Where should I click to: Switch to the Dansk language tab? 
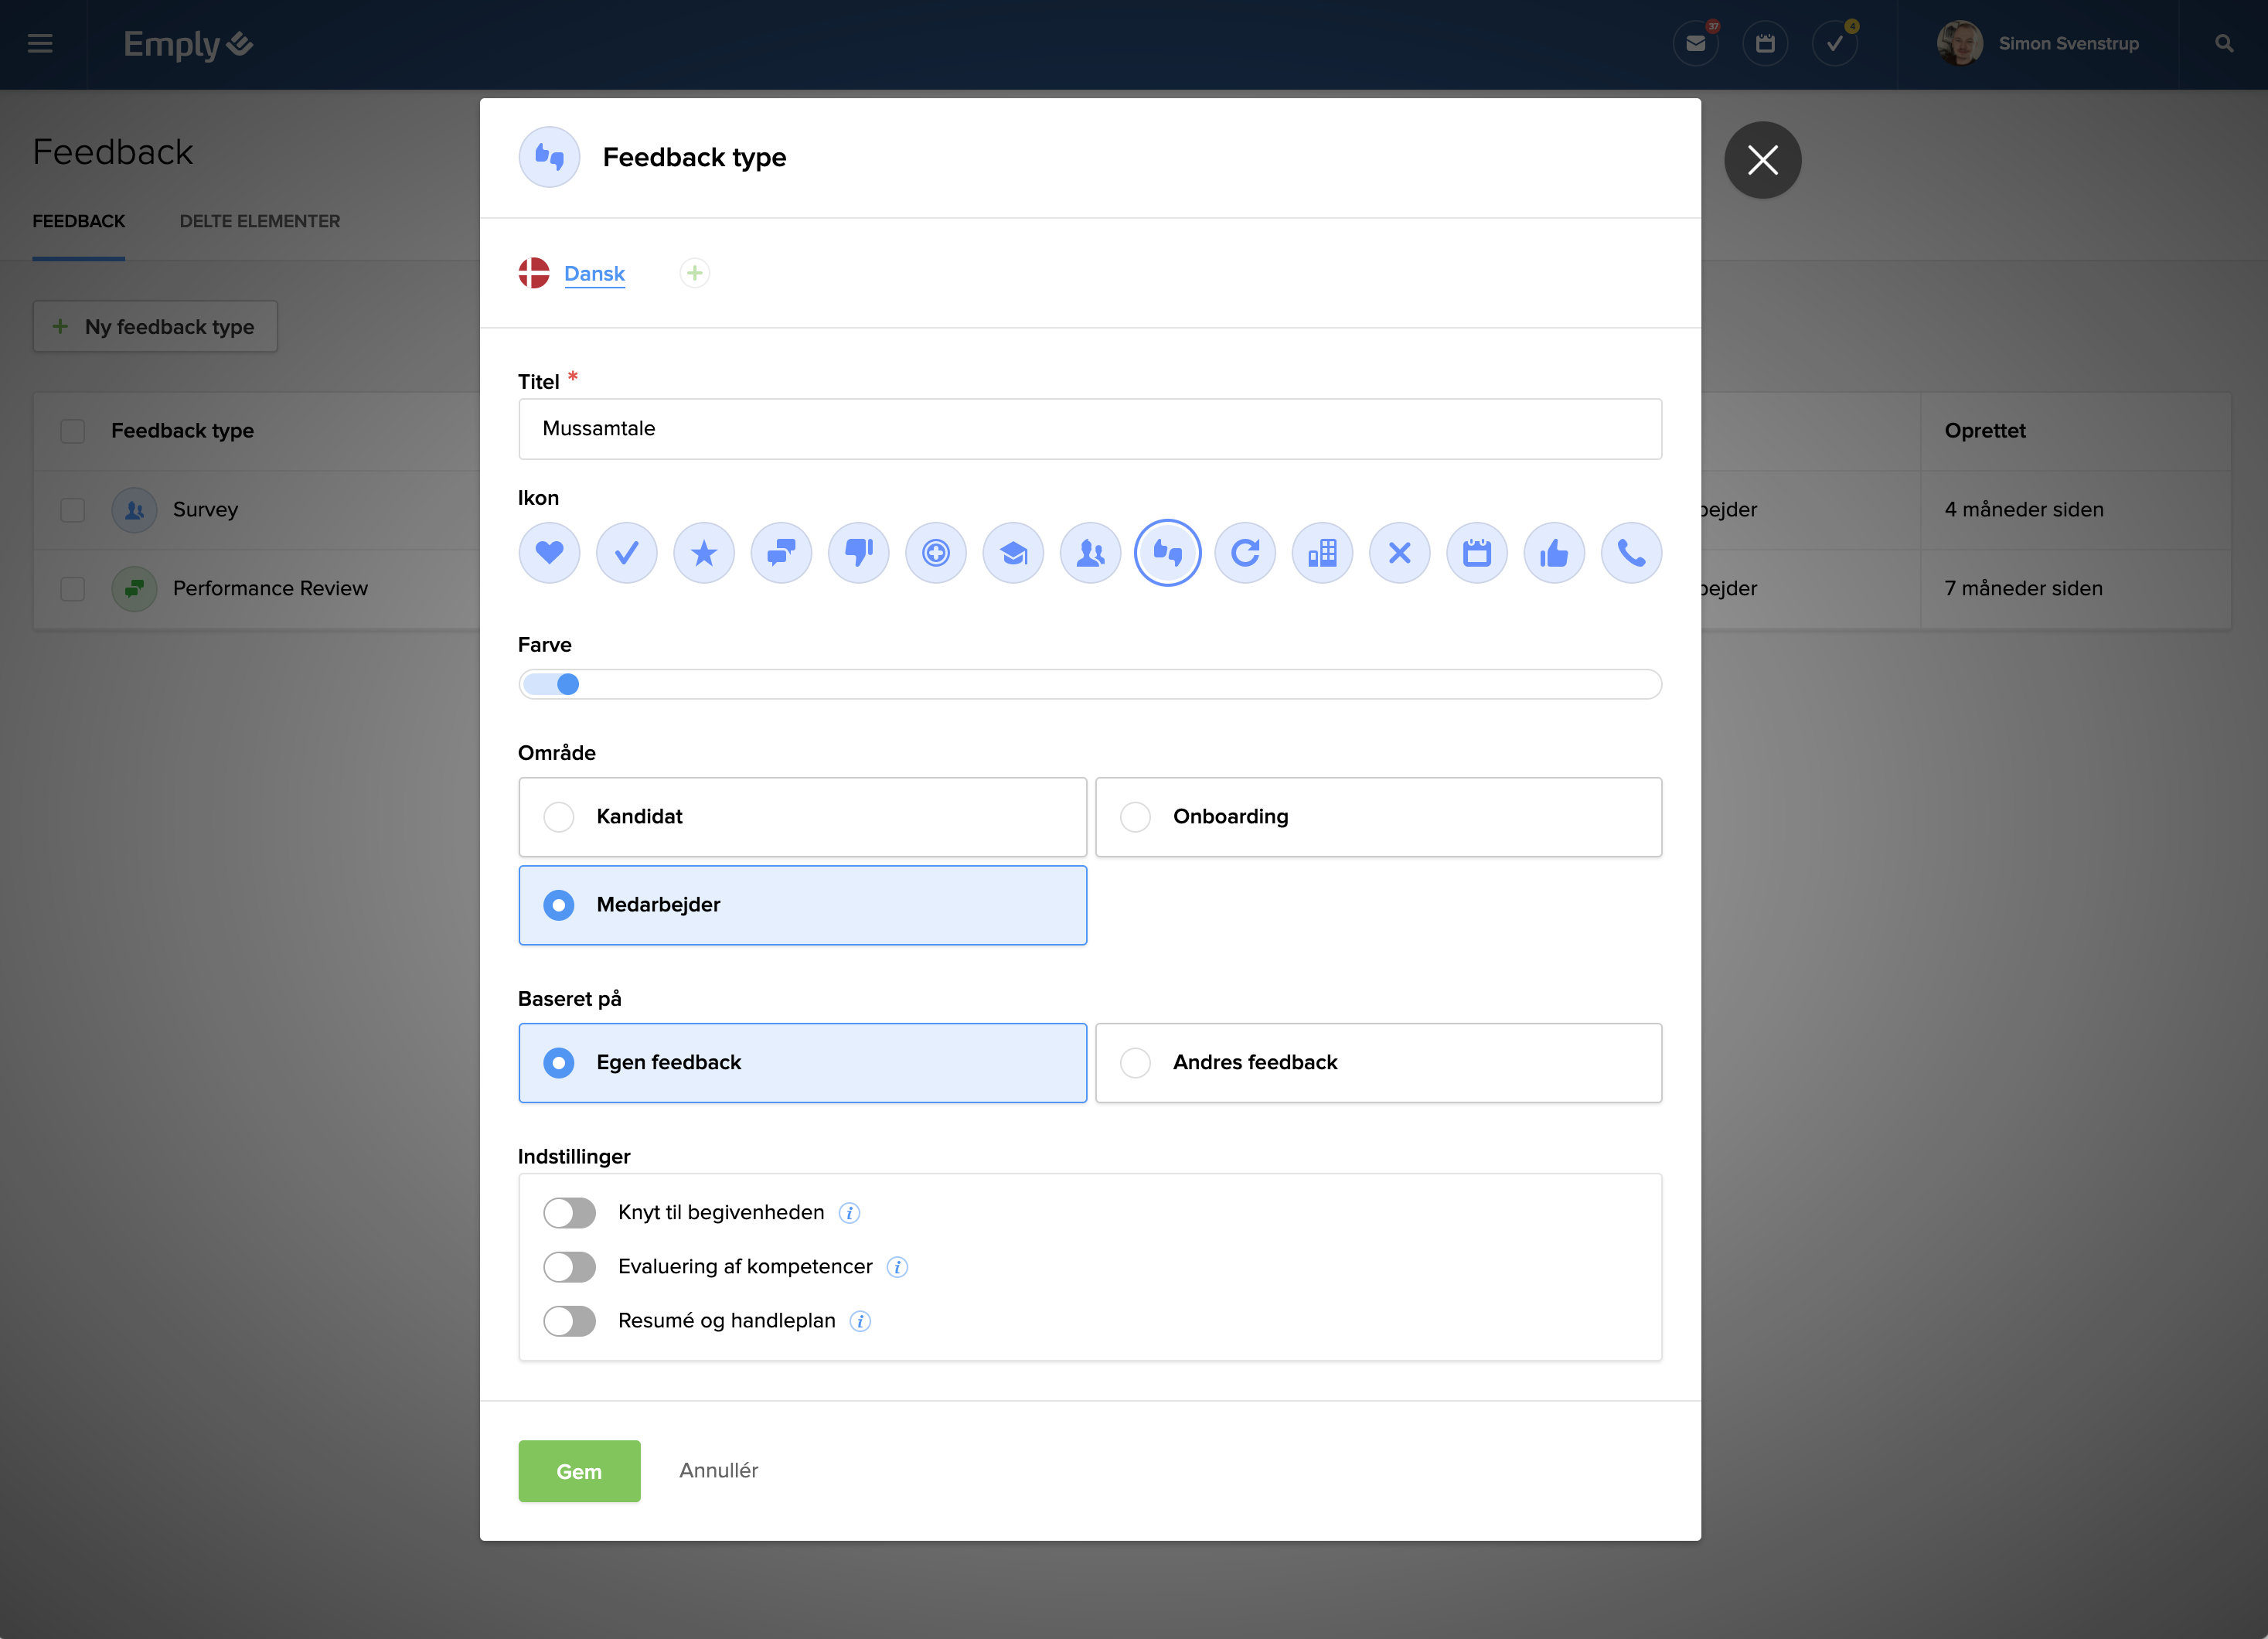pyautogui.click(x=594, y=273)
